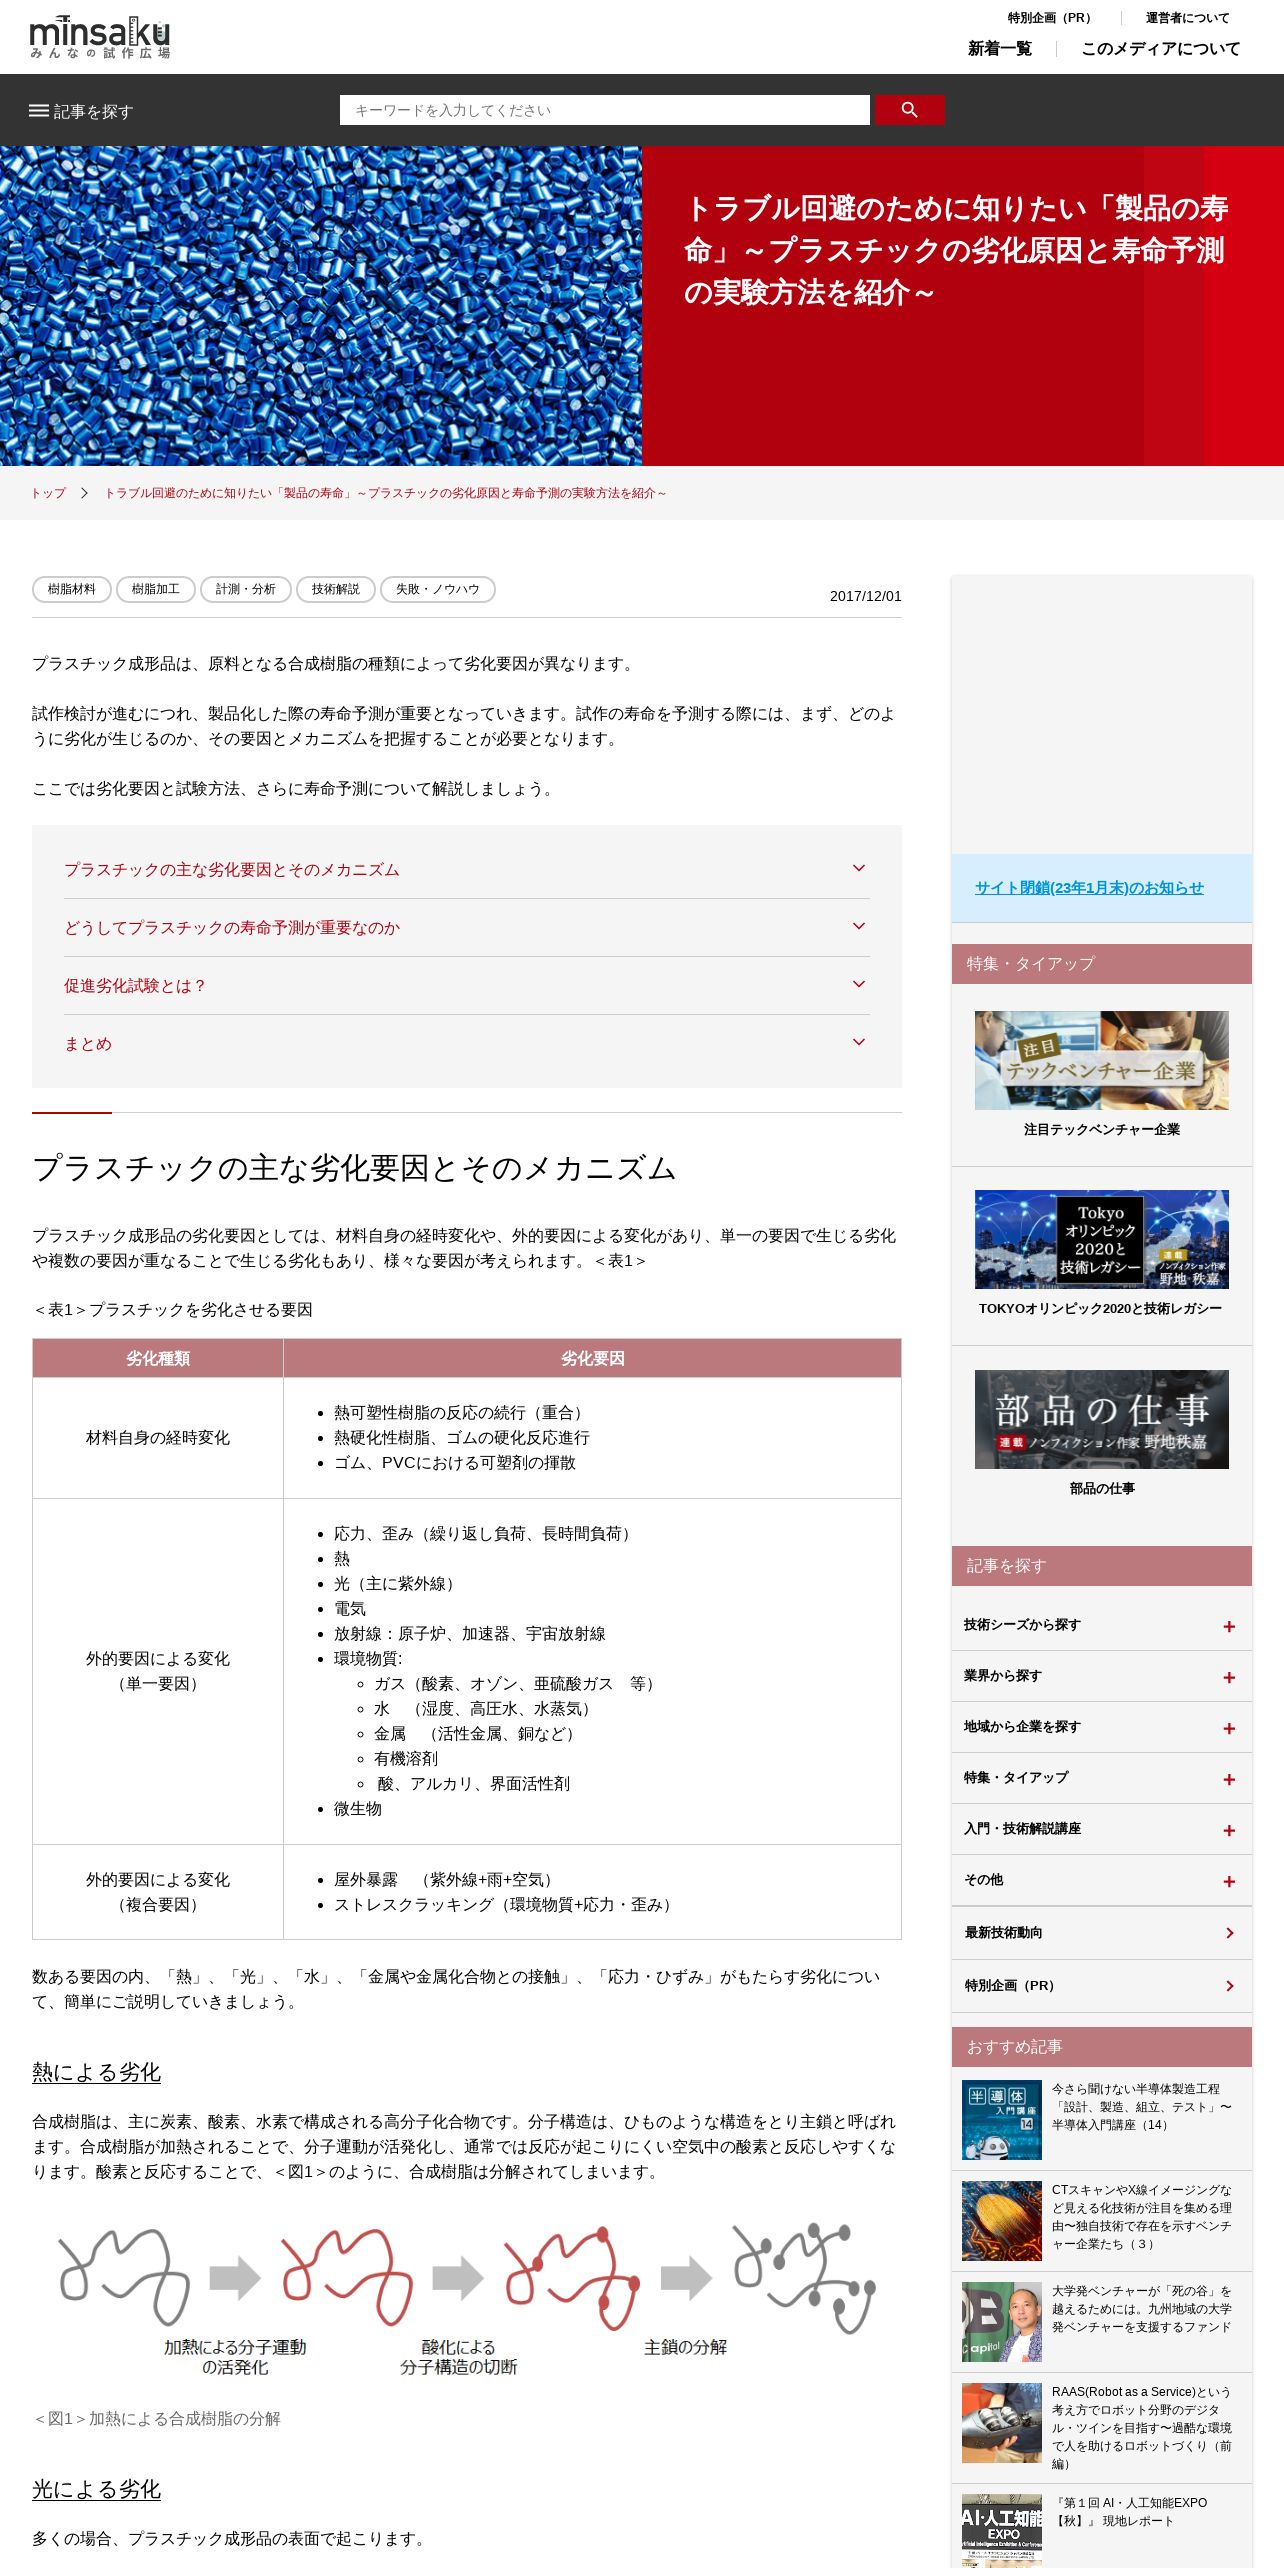Viewport: 1284px width, 2568px height.
Task: Open 部品の仕事 banner image
Action: [x=1102, y=1419]
